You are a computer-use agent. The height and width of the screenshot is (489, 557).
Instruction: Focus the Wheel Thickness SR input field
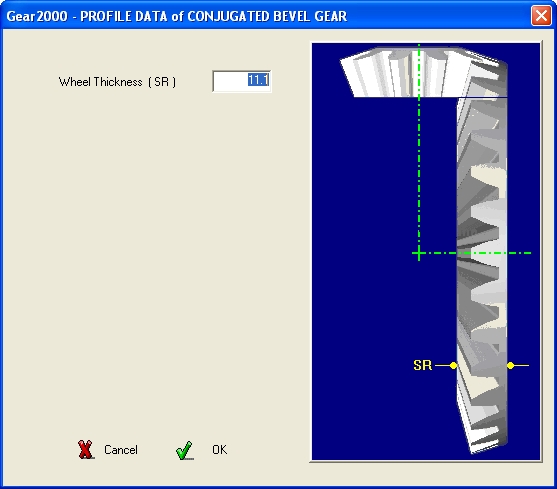tap(242, 81)
